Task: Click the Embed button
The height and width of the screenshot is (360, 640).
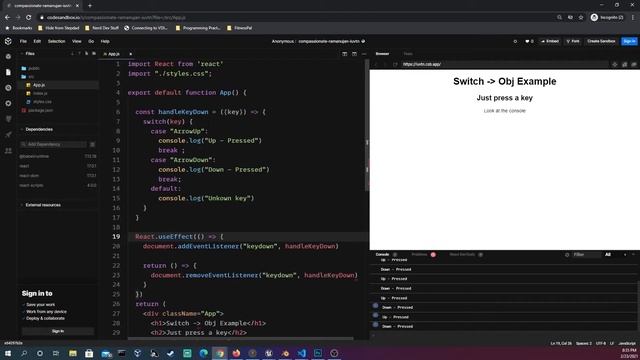Action: 550,41
